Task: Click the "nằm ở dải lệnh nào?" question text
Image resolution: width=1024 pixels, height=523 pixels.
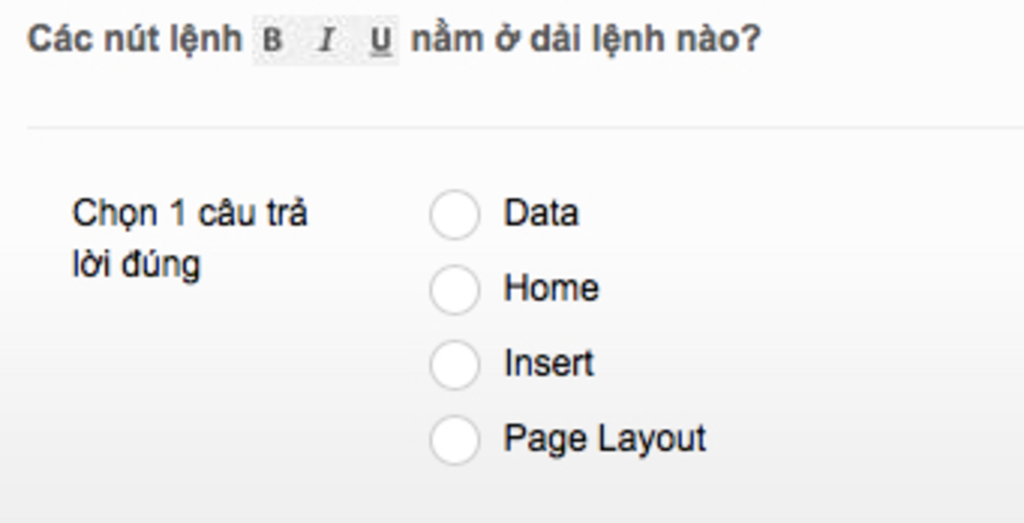Action: [586, 40]
